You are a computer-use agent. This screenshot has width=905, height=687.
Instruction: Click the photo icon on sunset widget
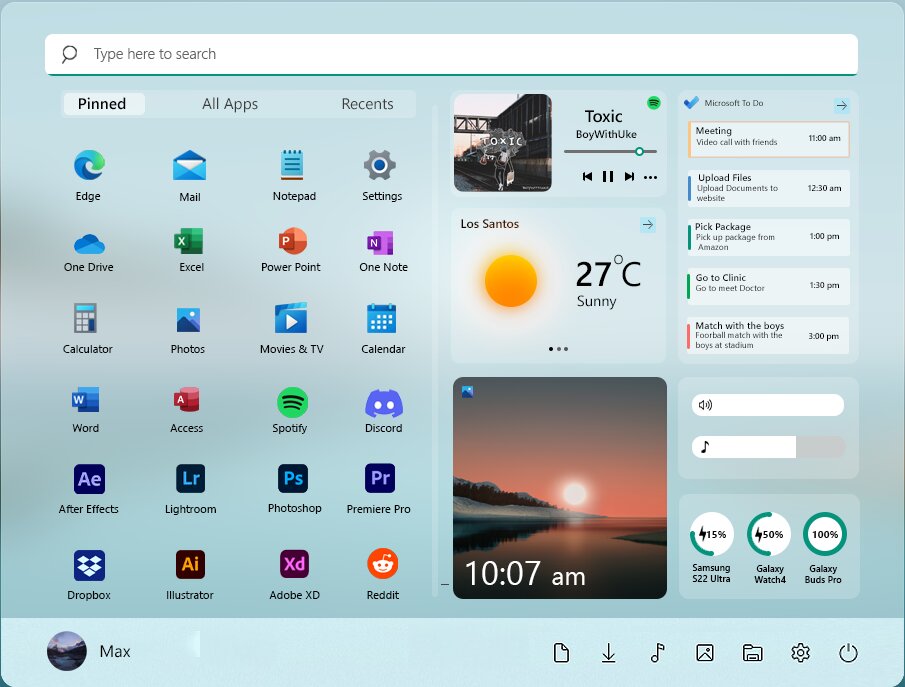(x=468, y=392)
